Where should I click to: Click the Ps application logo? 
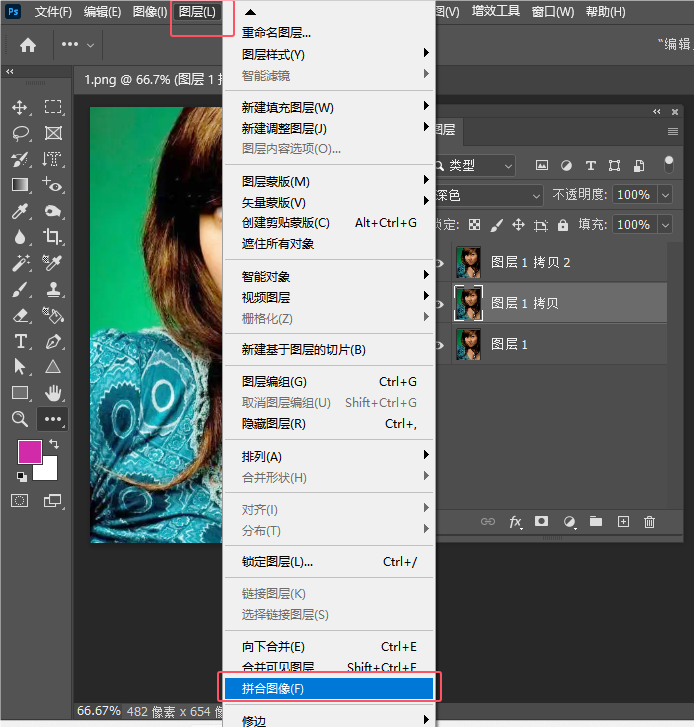pyautogui.click(x=13, y=12)
